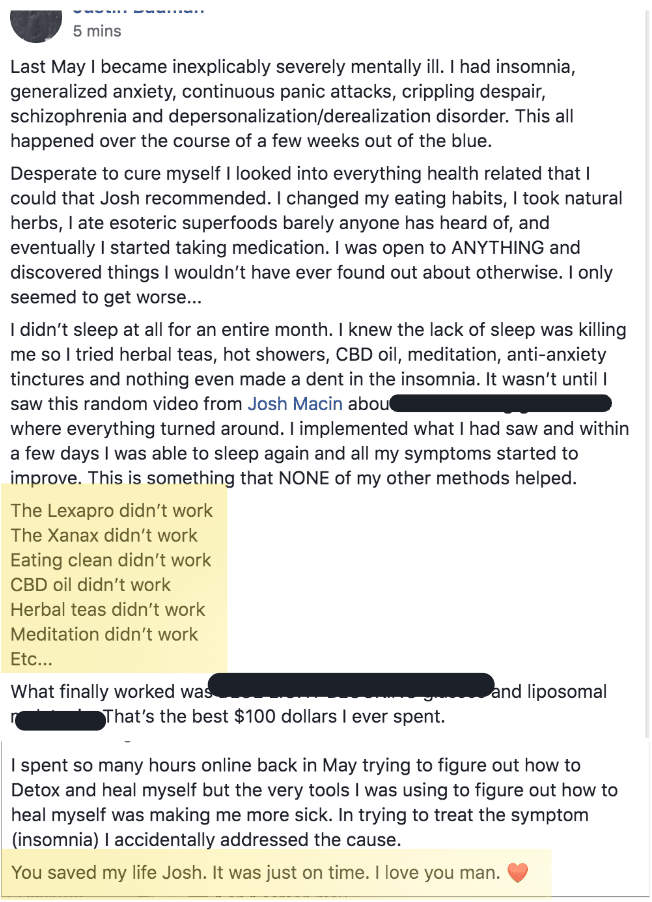Click 'Eating clean didn't work' line
This screenshot has height=902, width=652.
click(x=111, y=560)
